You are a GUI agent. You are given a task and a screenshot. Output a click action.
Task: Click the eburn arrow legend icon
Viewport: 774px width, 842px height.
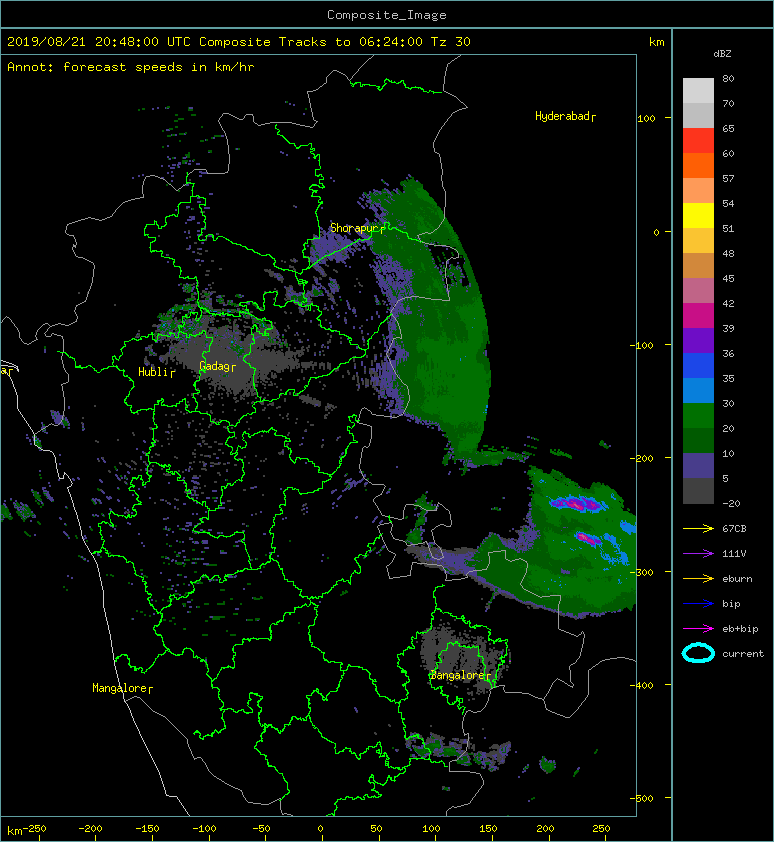[x=698, y=578]
